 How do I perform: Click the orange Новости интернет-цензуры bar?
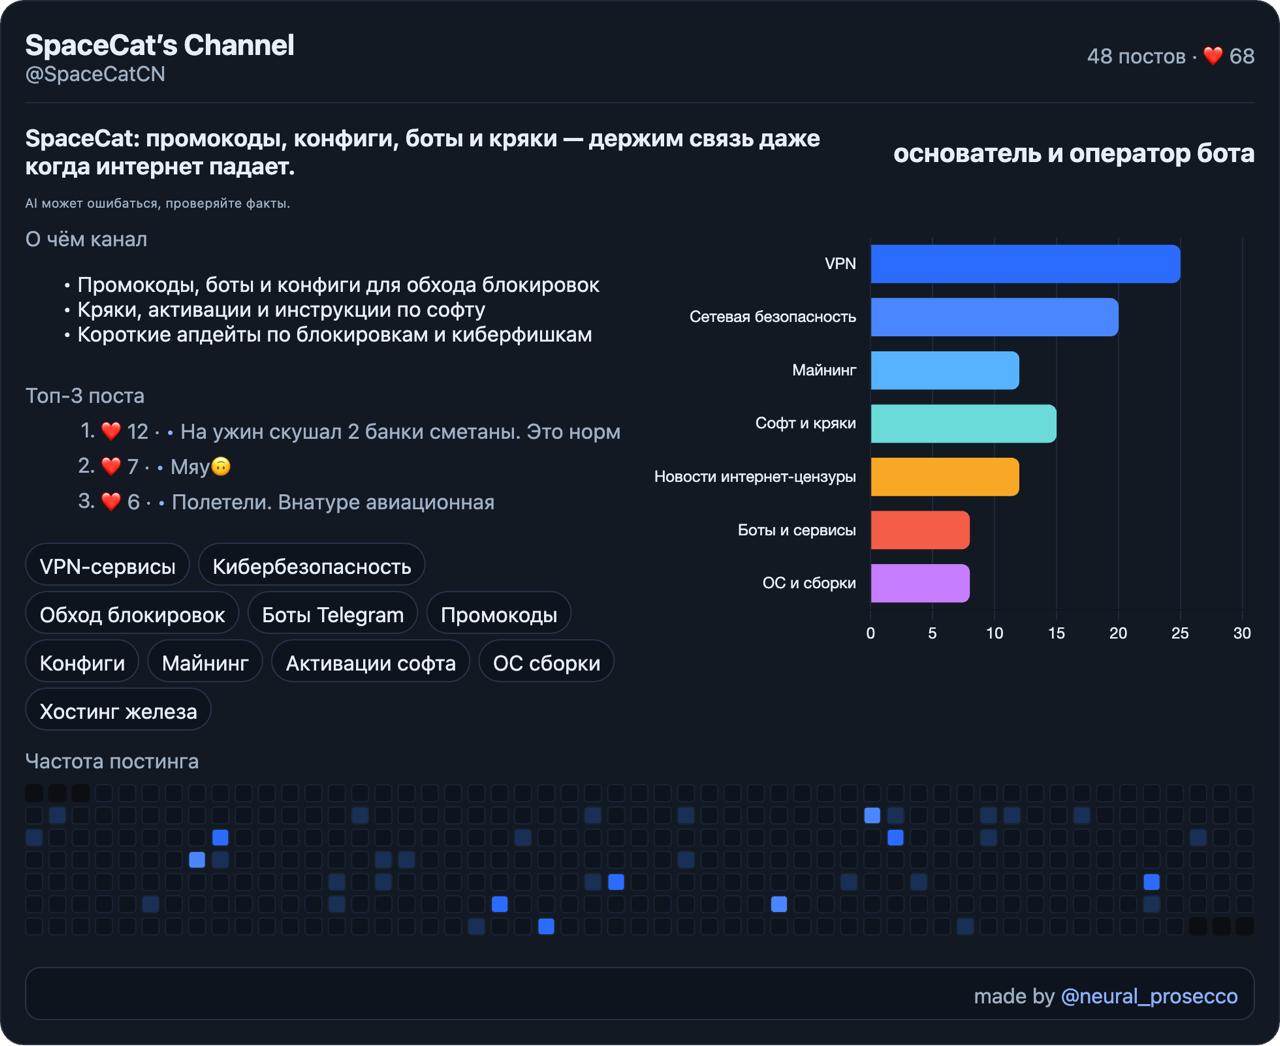click(944, 477)
